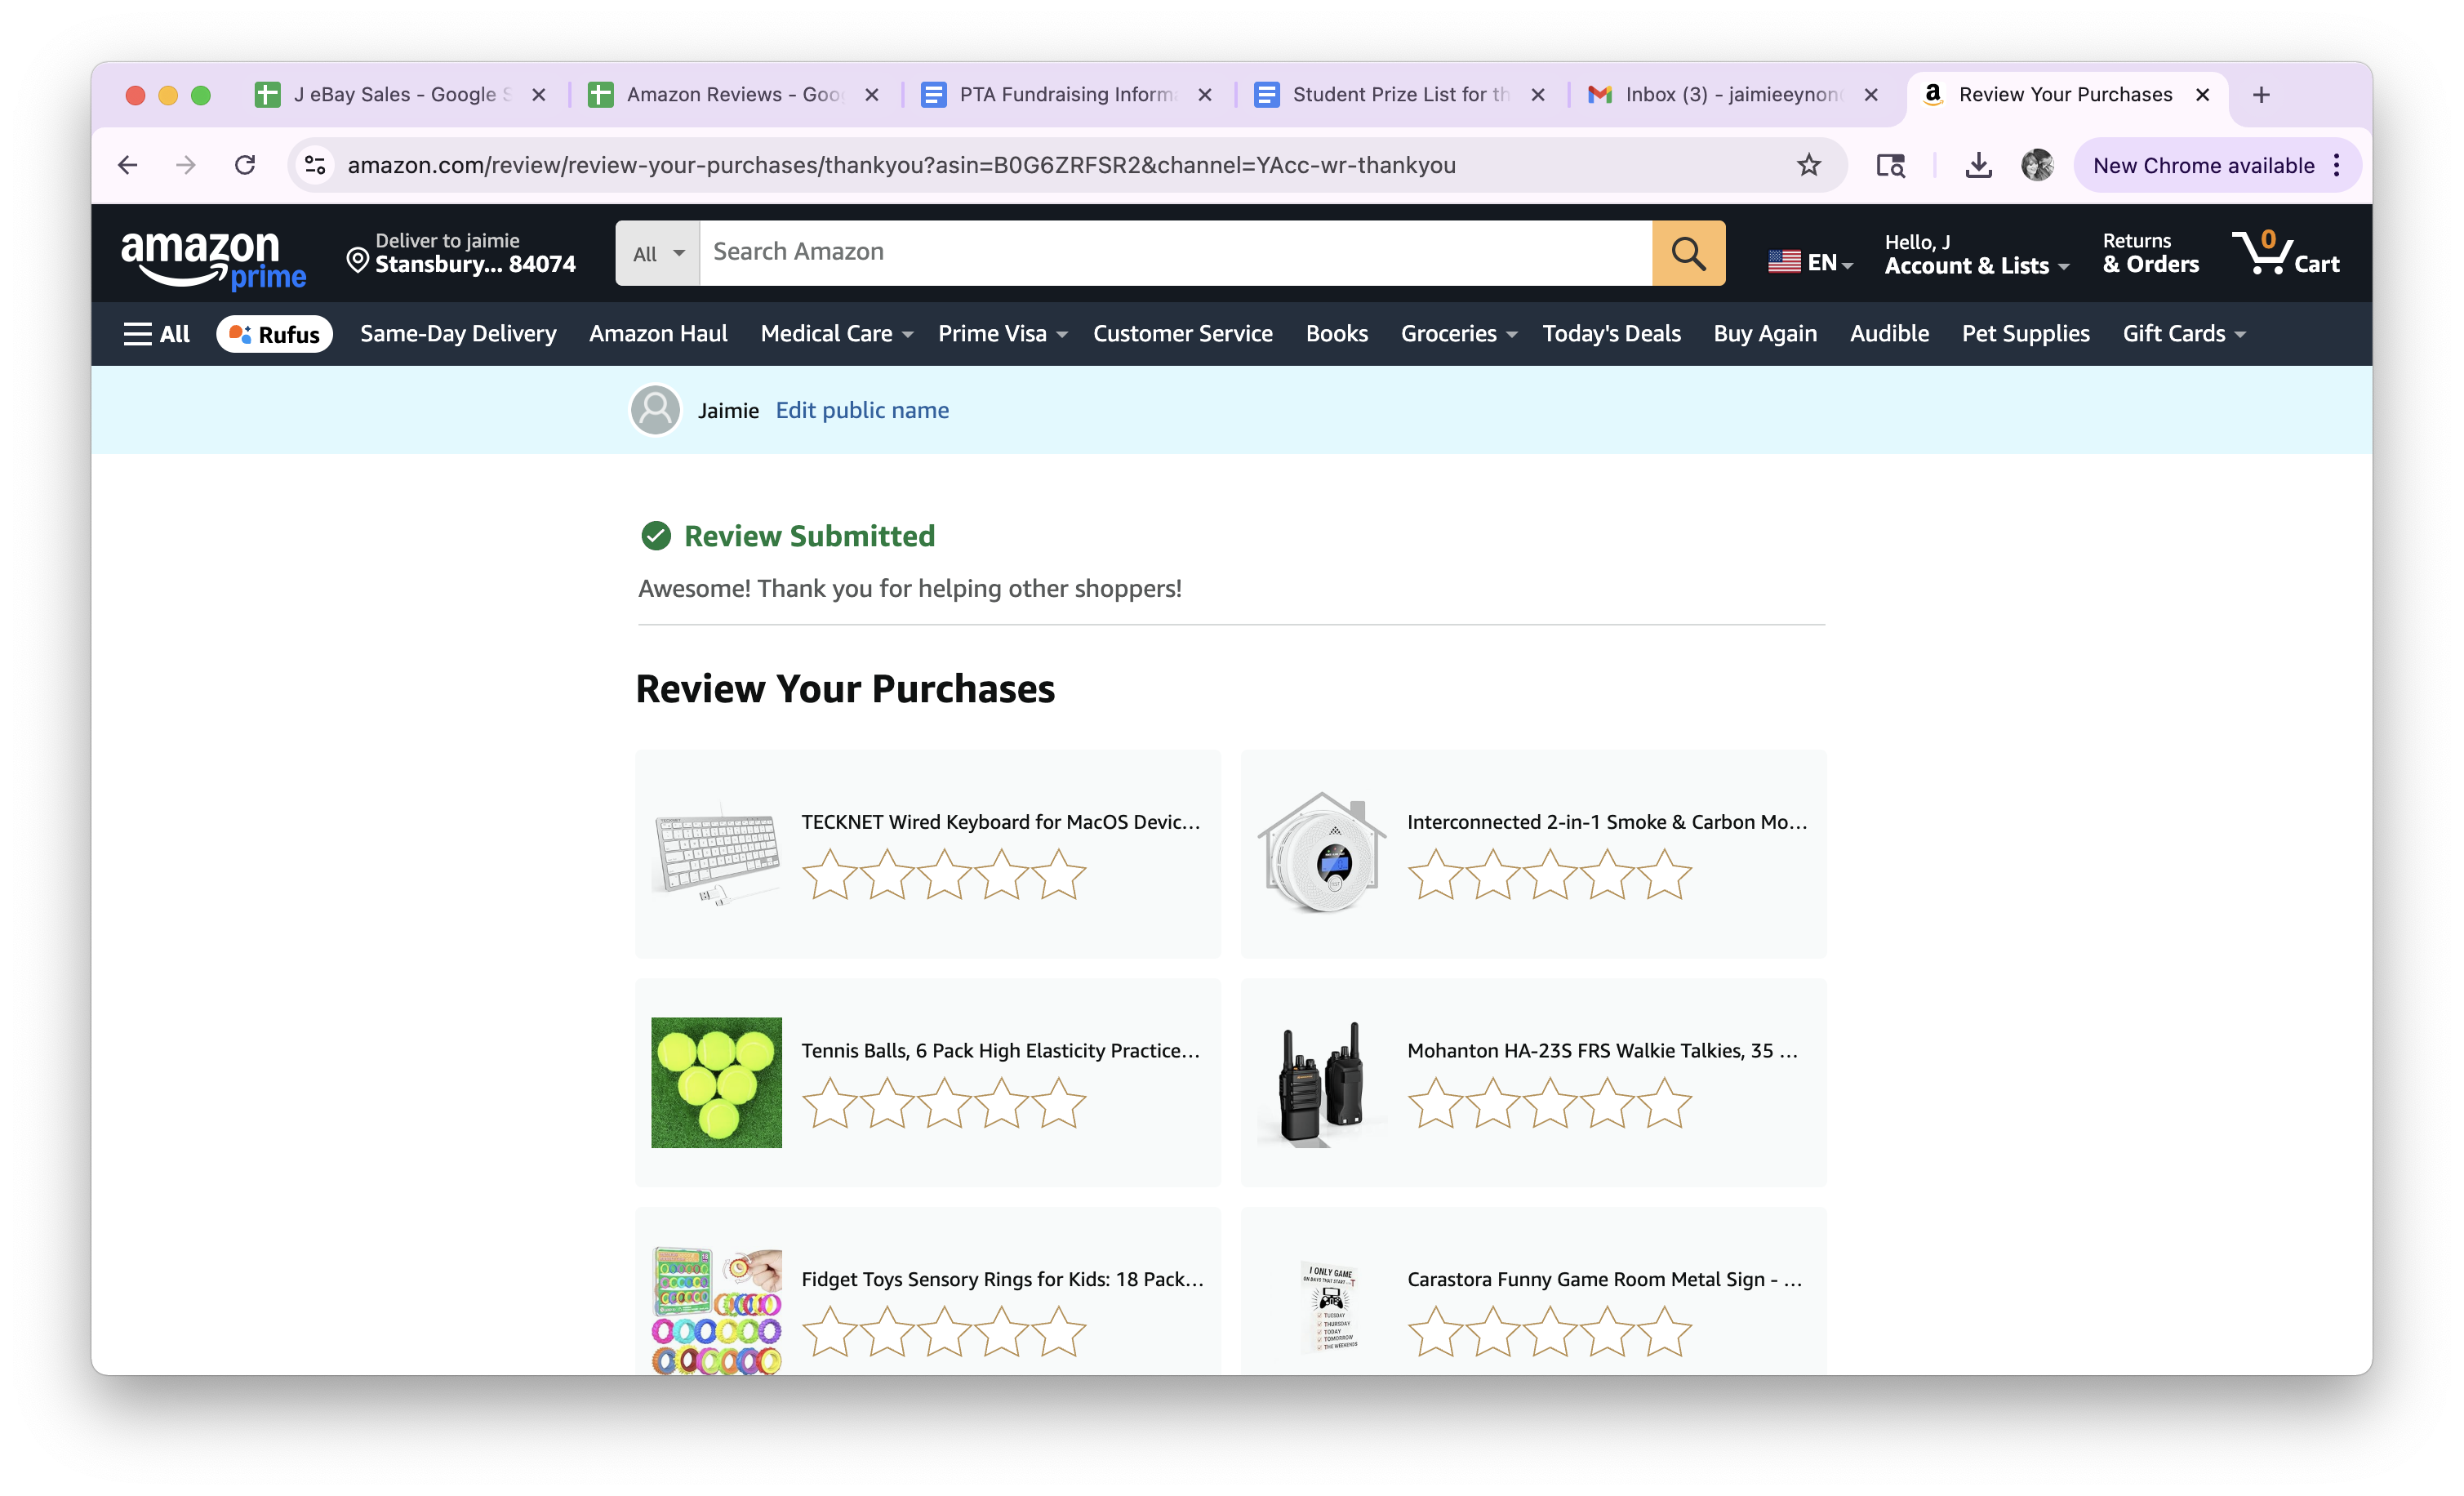The width and height of the screenshot is (2464, 1496).
Task: Open Same-Day Delivery in the nav bar
Action: tap(458, 334)
